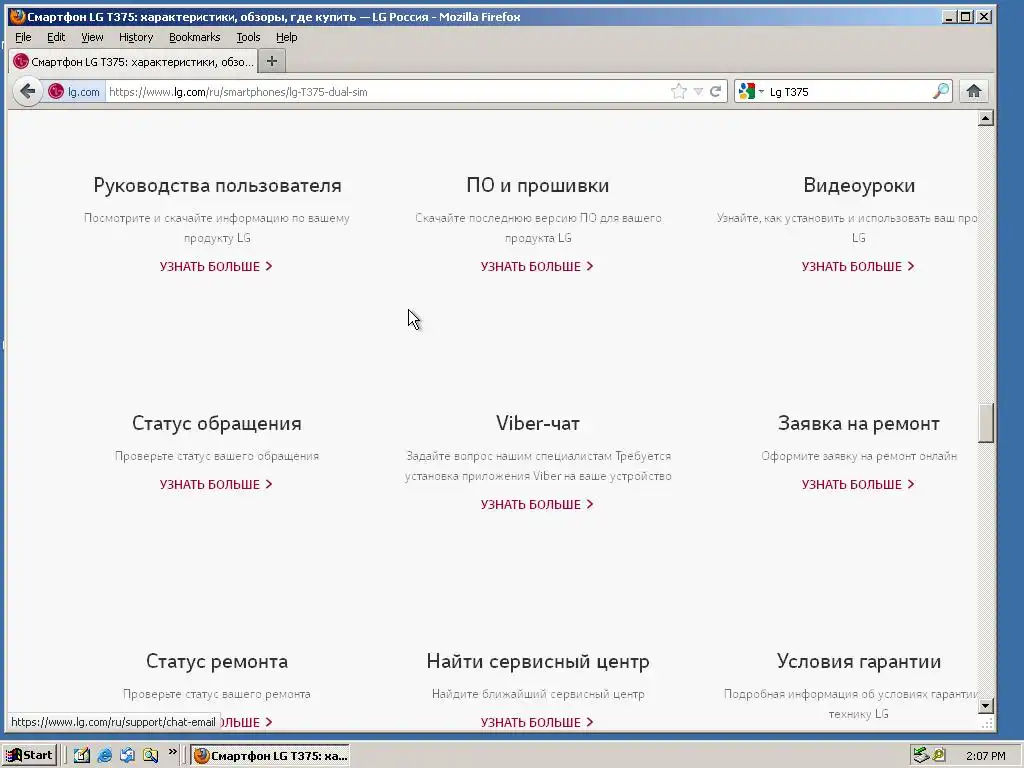The image size is (1024, 768).
Task: Expand the quick launch overflow chevron
Action: click(x=172, y=752)
